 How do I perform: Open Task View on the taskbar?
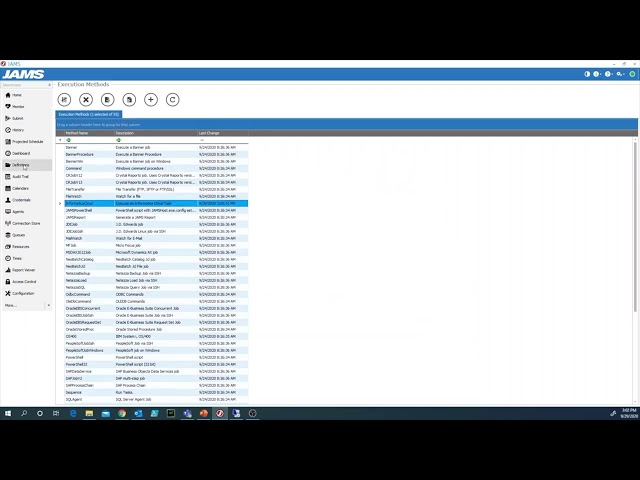click(56, 413)
